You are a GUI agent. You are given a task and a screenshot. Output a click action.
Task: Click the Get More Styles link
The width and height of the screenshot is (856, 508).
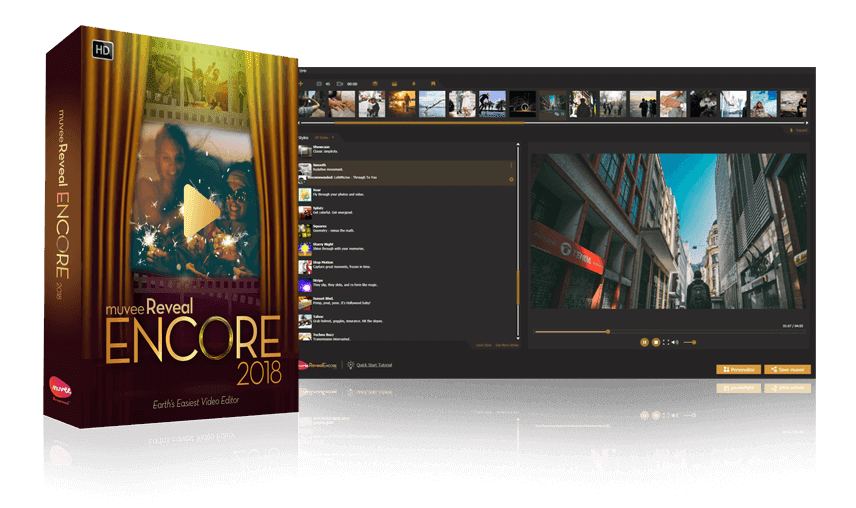click(x=507, y=345)
